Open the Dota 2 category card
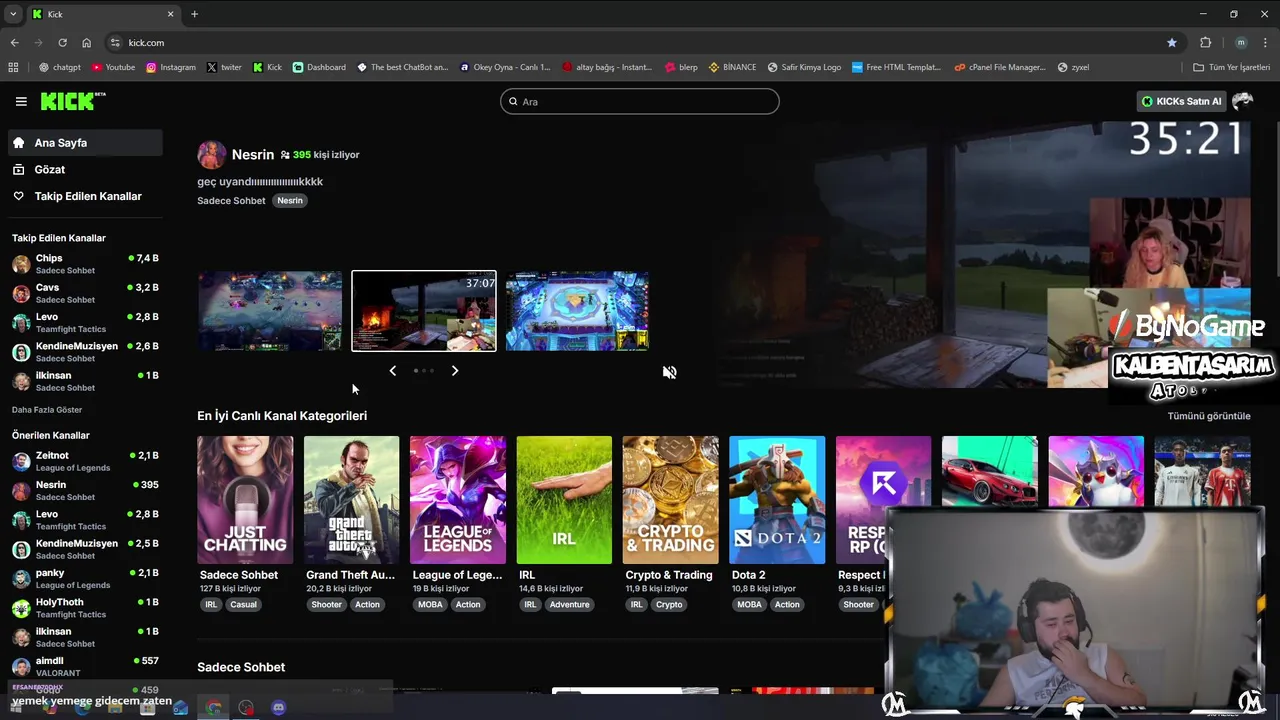1280x720 pixels. [x=777, y=500]
